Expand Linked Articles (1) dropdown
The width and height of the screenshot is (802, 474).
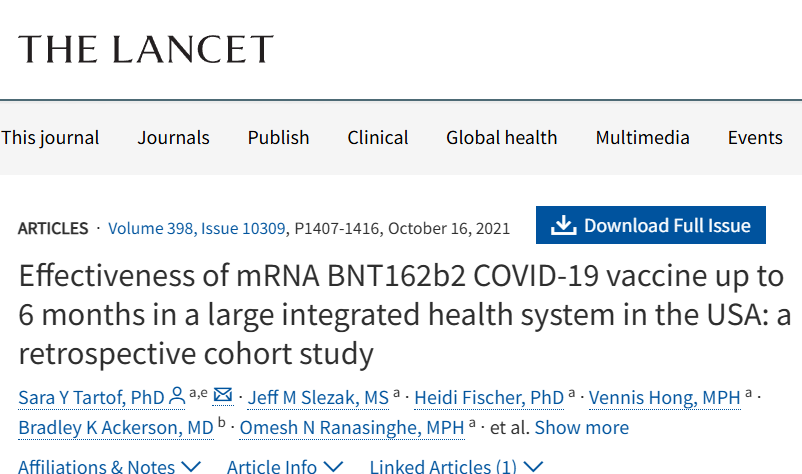pyautogui.click(x=456, y=466)
